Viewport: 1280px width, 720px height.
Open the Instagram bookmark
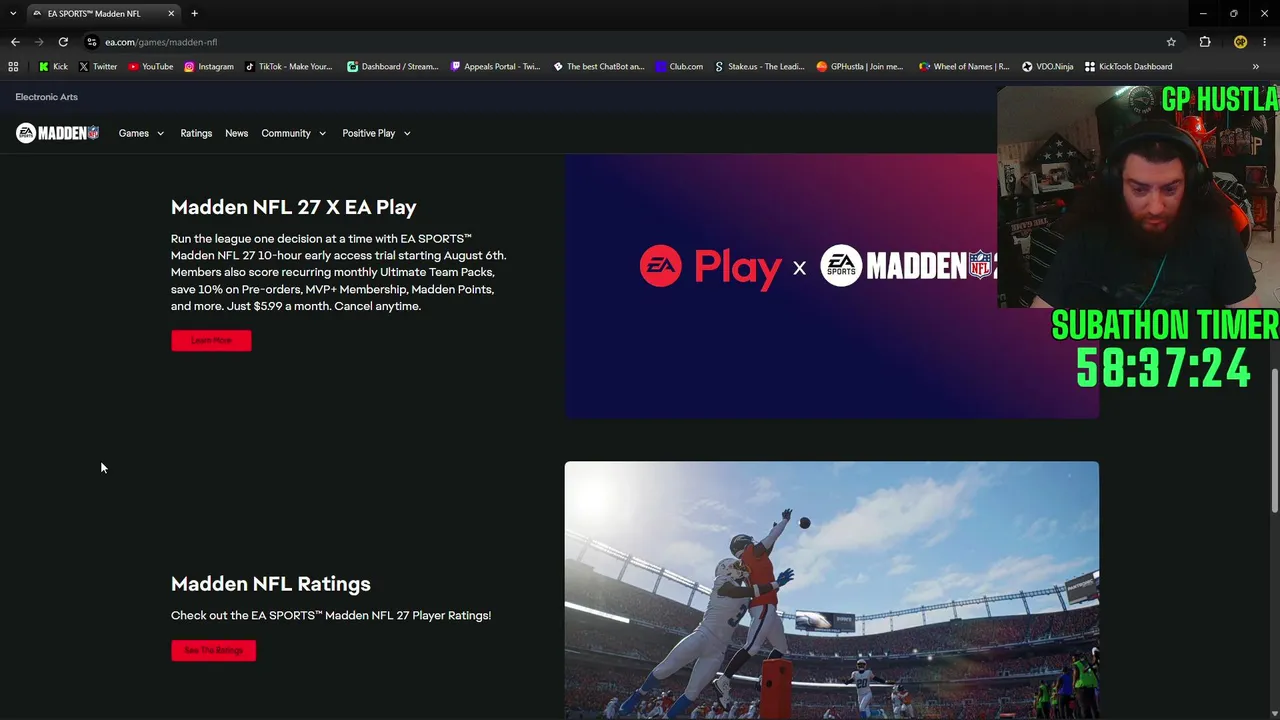click(x=209, y=67)
